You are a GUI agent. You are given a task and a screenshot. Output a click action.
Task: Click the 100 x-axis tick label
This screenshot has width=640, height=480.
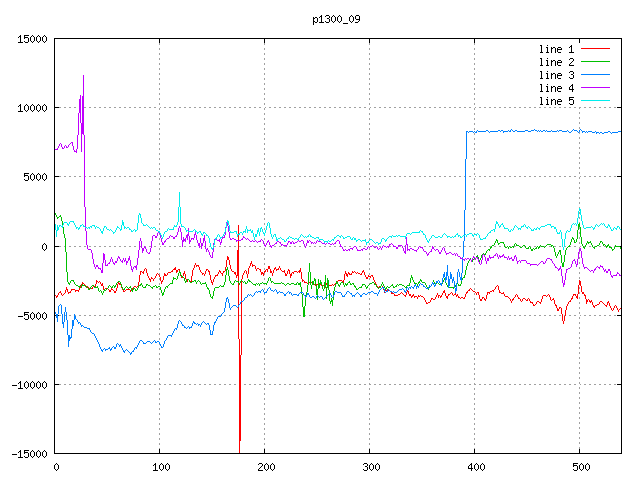point(160,467)
